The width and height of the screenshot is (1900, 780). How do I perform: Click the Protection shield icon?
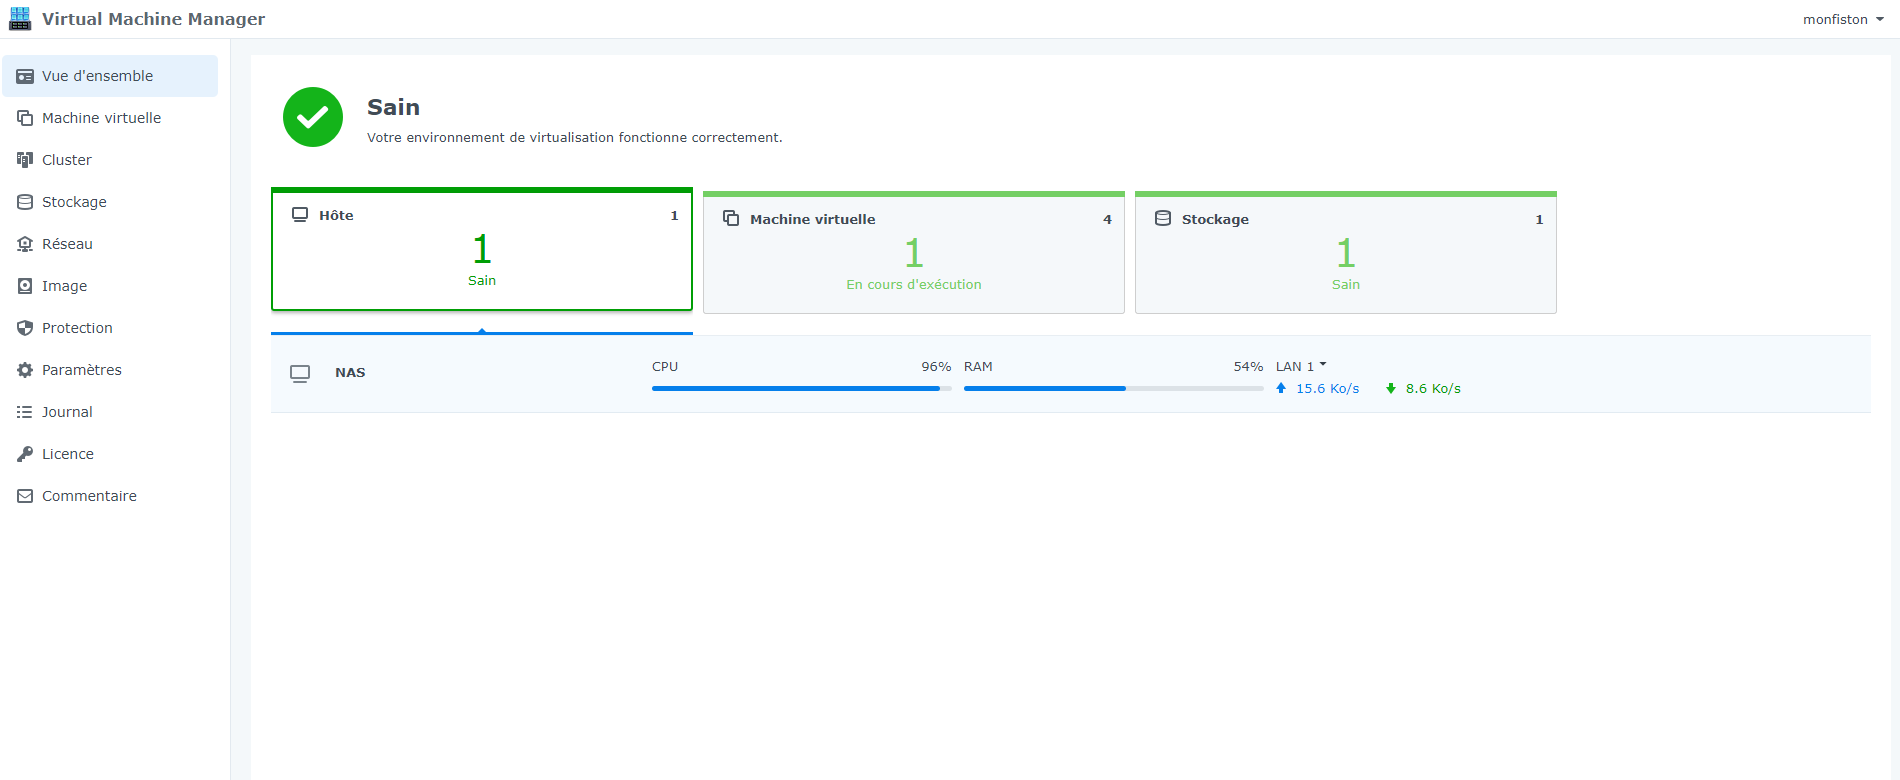(x=25, y=328)
